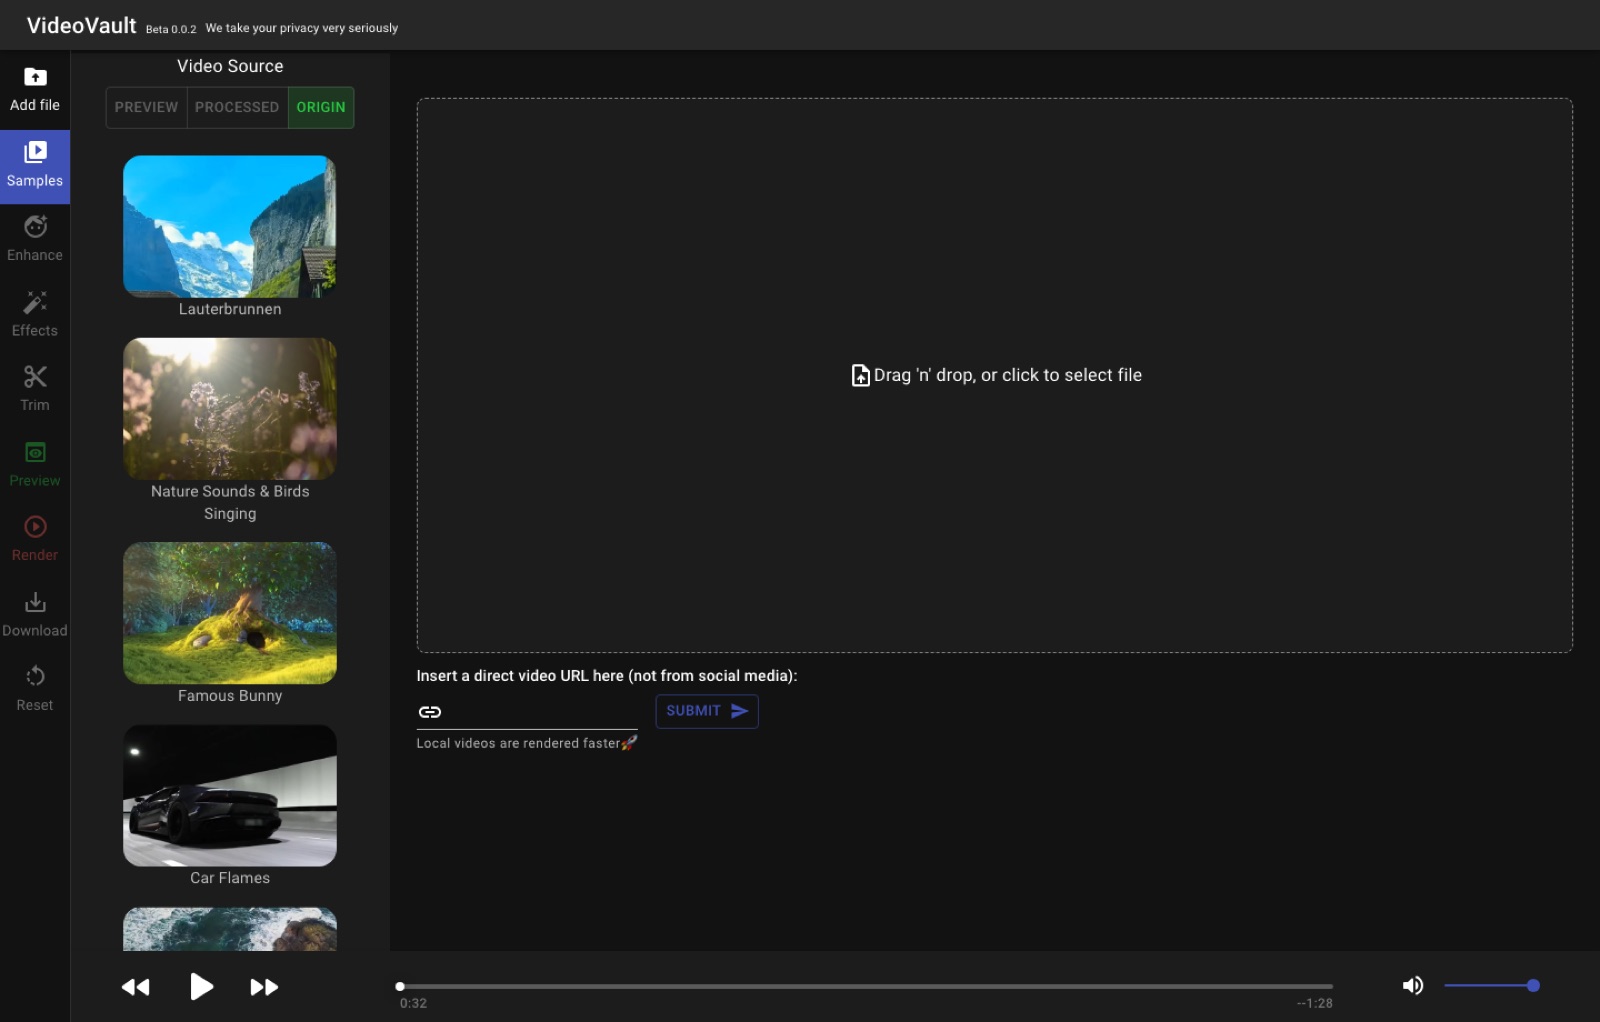Reset the project via Reset icon
1600x1022 pixels.
[35, 690]
